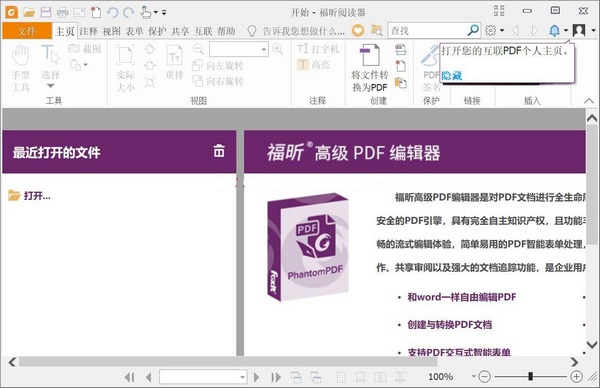Screen dimensions: 600x388
Task: Select the Highlight tool (高亮)
Action: tap(313, 65)
